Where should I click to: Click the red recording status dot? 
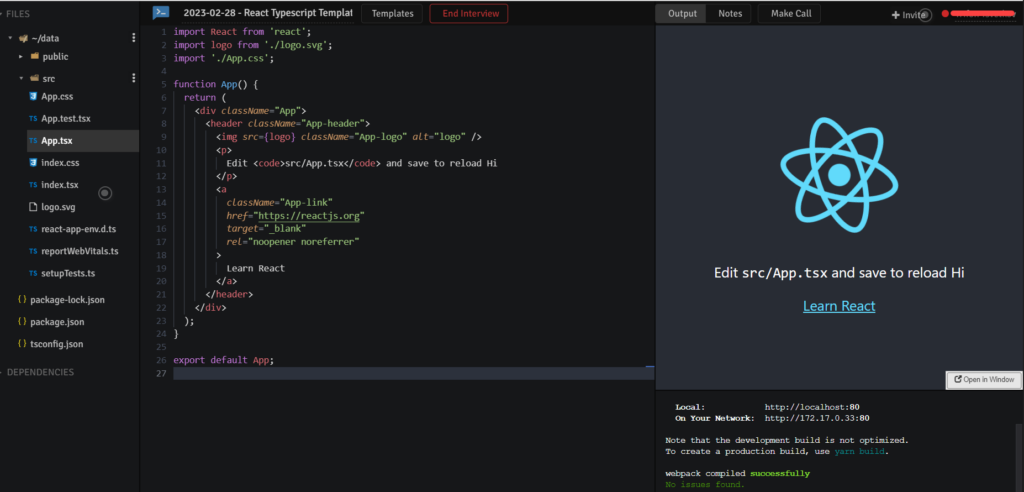pyautogui.click(x=944, y=14)
